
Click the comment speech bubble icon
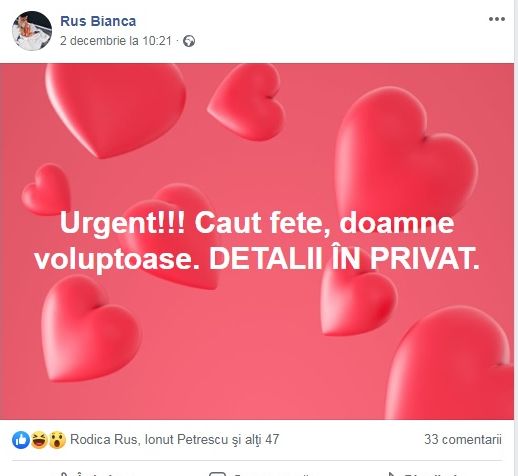tap(217, 474)
